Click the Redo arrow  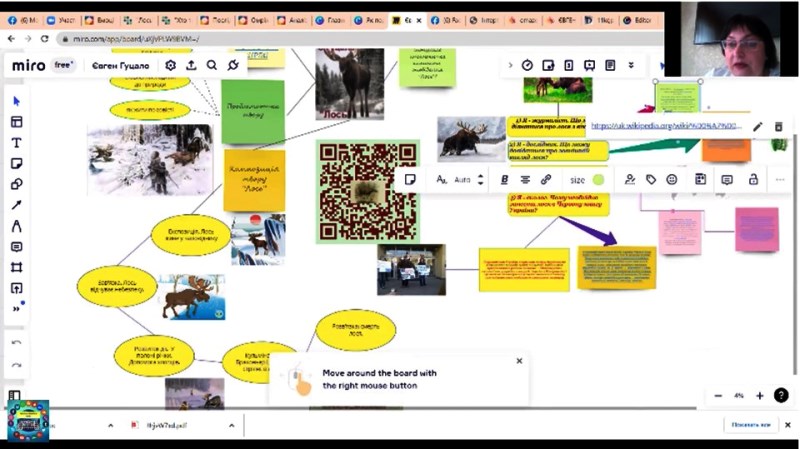coord(16,365)
